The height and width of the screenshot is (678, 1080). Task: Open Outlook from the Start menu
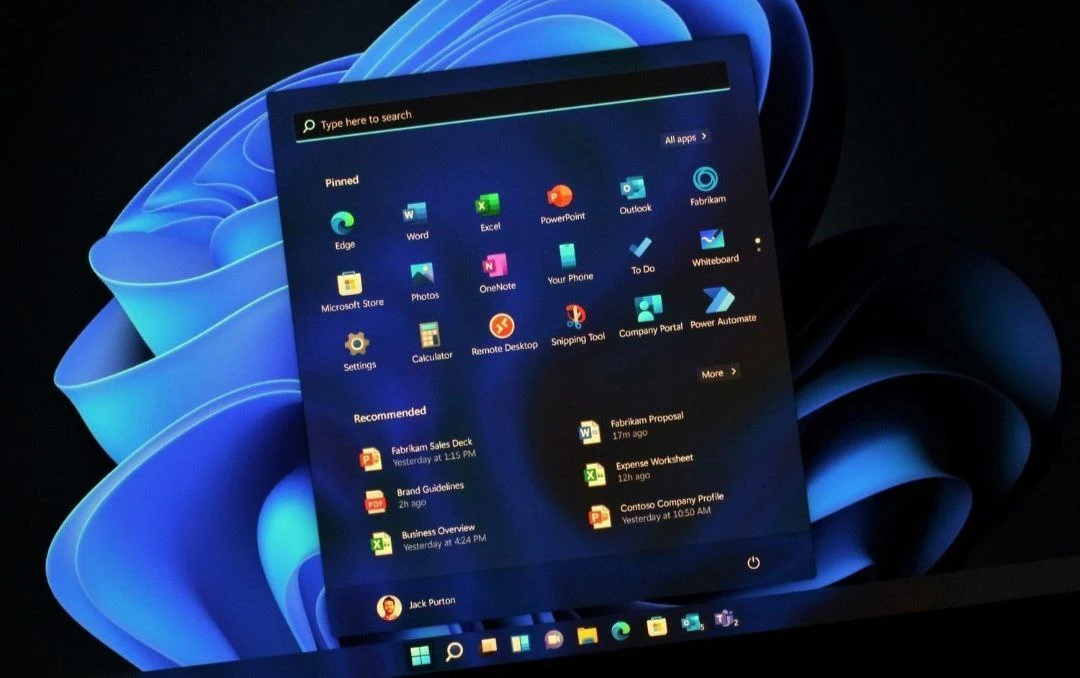[634, 194]
